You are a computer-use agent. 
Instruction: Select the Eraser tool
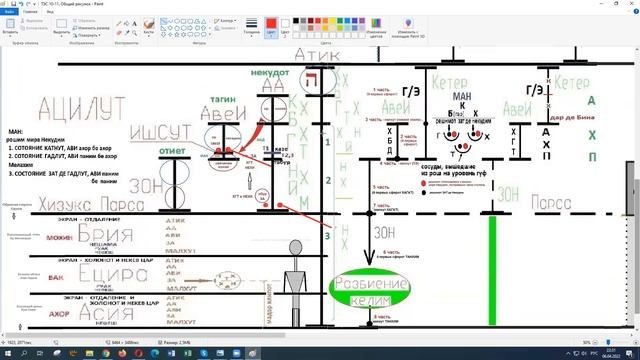tap(119, 33)
